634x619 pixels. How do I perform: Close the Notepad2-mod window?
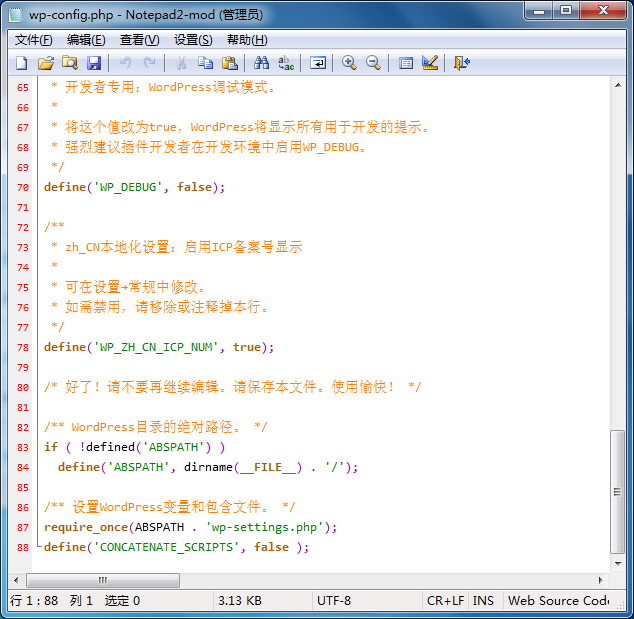pos(603,11)
